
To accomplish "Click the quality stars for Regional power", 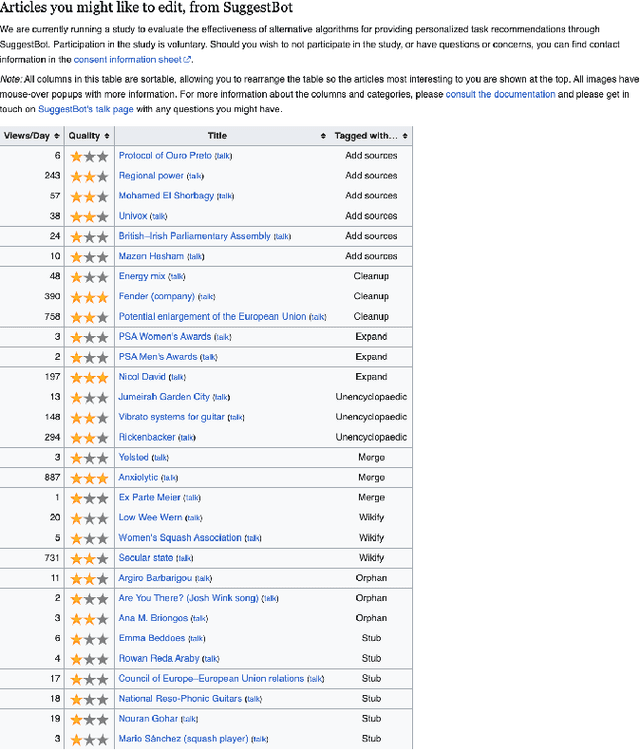I will [88, 176].
